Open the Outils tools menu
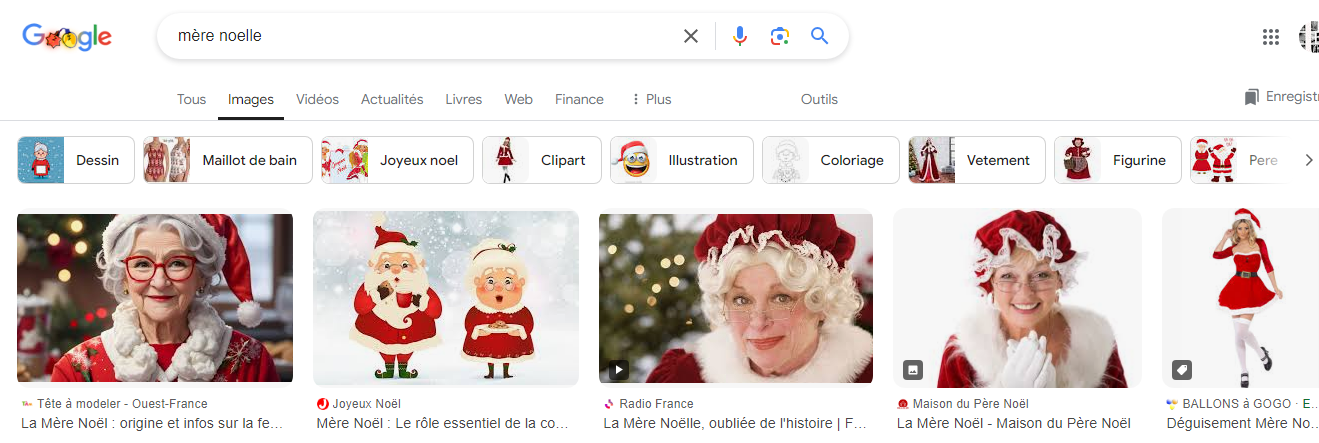The width and height of the screenshot is (1319, 443). coord(819,99)
